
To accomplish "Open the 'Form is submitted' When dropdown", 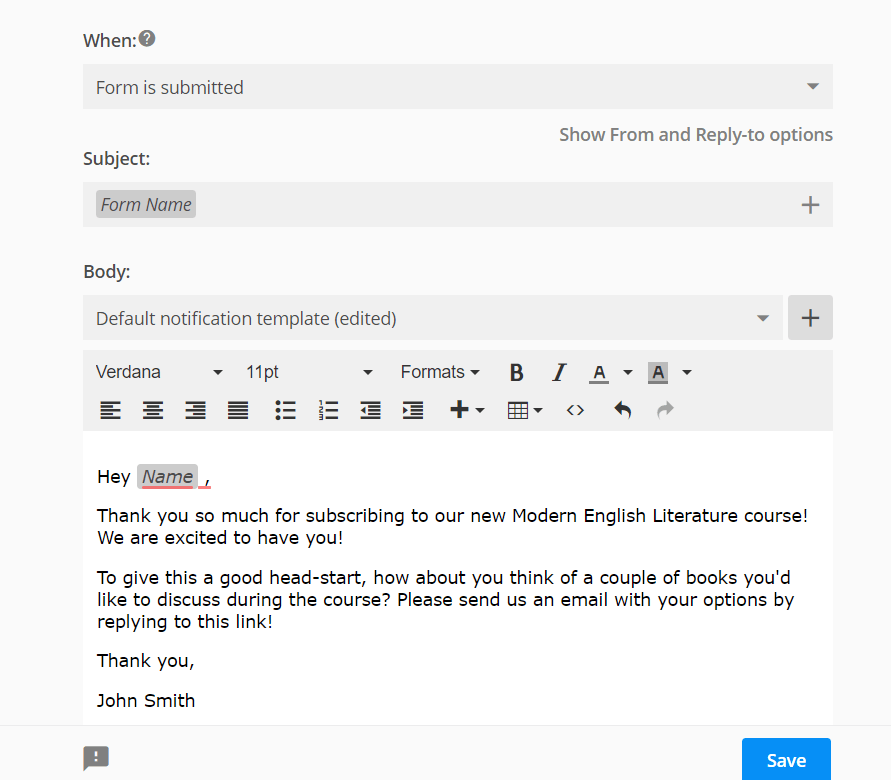I will click(457, 86).
